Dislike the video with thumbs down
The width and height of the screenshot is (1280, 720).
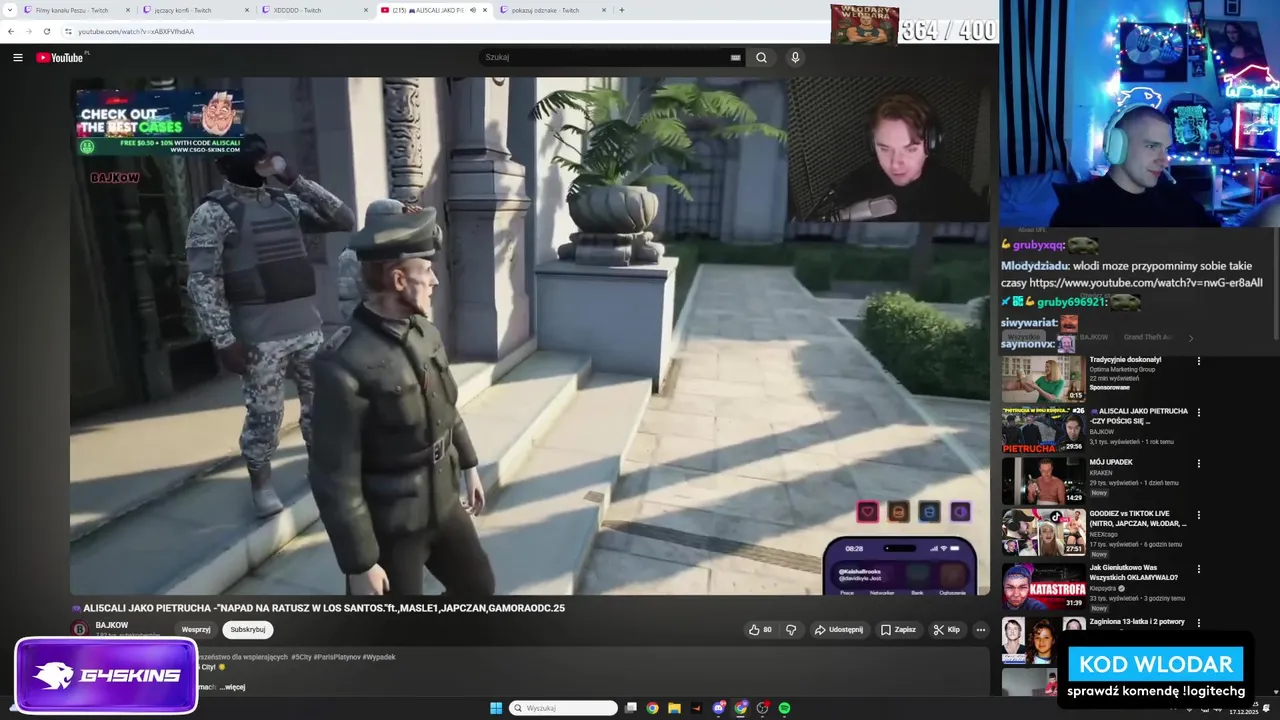click(x=791, y=630)
